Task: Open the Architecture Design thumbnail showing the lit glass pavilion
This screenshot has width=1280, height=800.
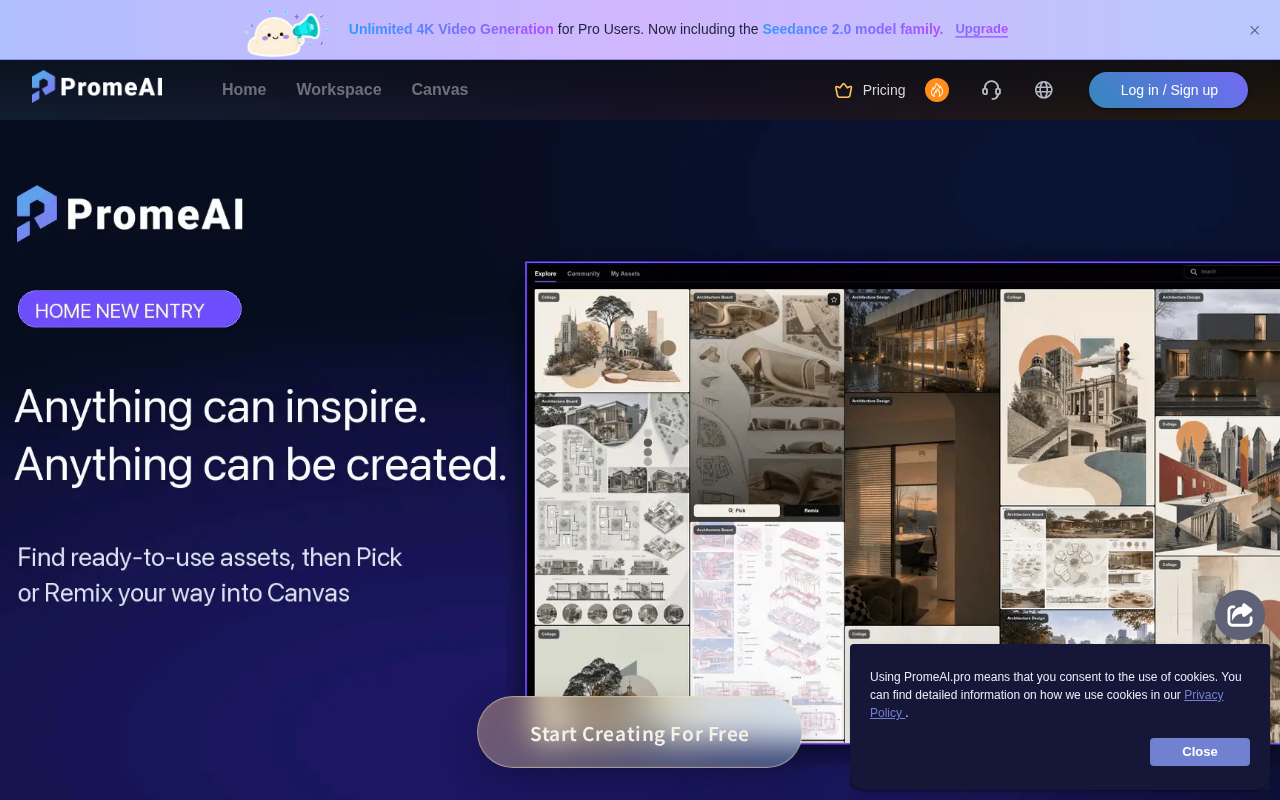Action: click(x=922, y=341)
